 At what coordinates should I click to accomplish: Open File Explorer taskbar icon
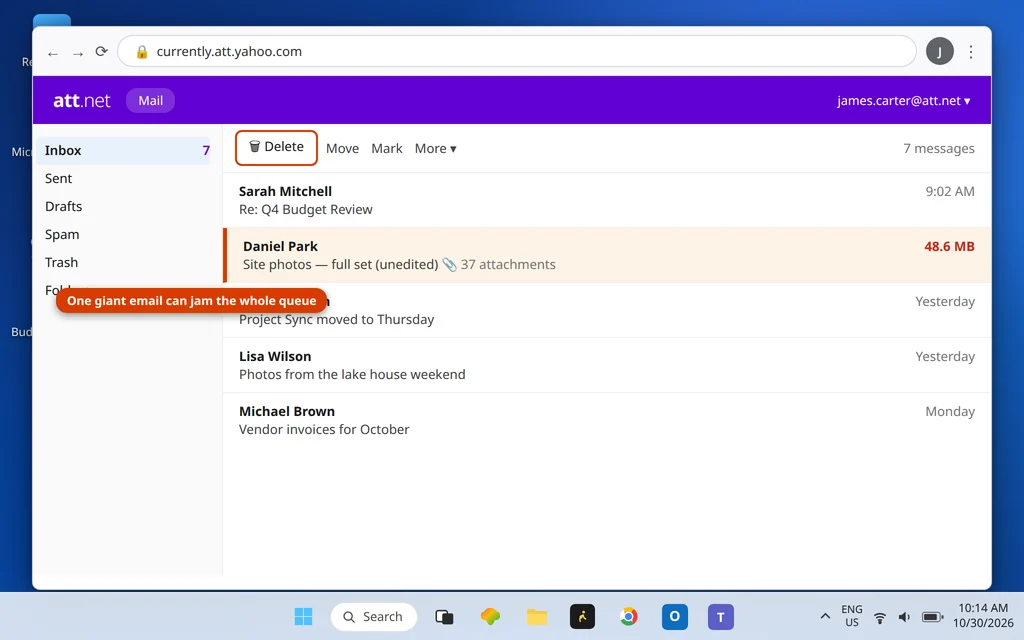point(537,616)
